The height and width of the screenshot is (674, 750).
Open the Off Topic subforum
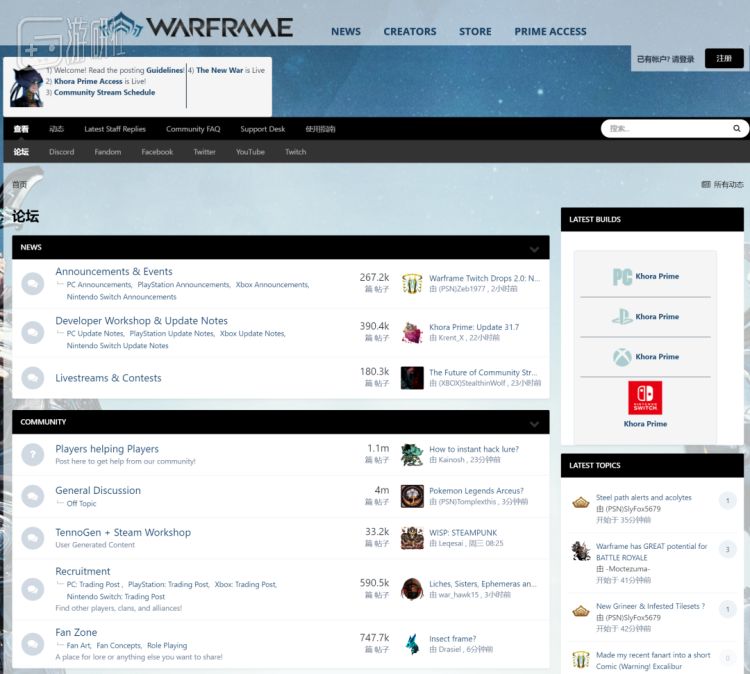click(x=81, y=503)
